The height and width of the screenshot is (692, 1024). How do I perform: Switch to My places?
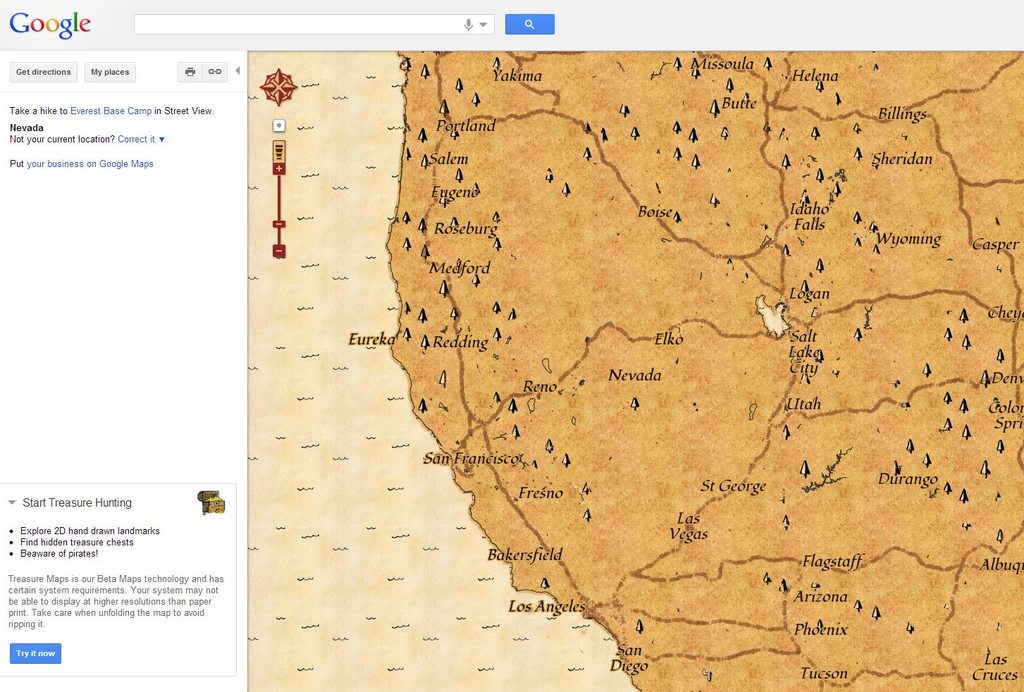[110, 71]
